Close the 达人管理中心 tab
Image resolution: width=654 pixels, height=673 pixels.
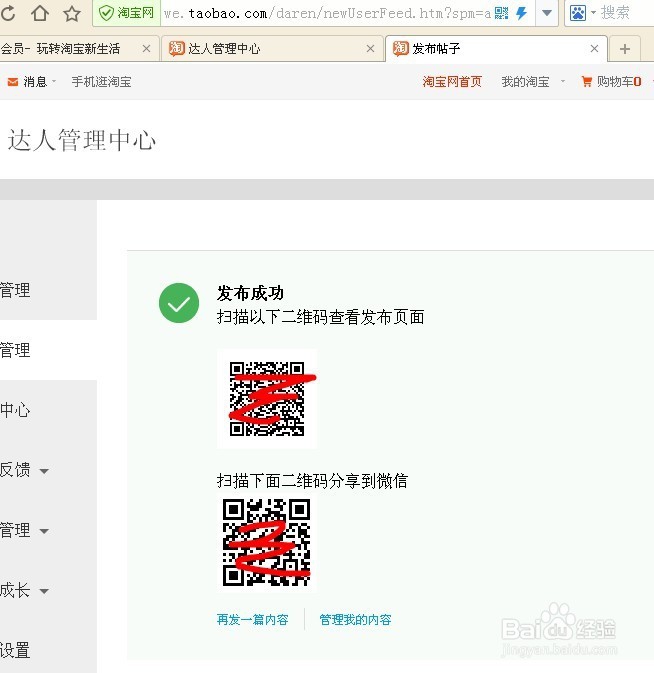click(370, 49)
